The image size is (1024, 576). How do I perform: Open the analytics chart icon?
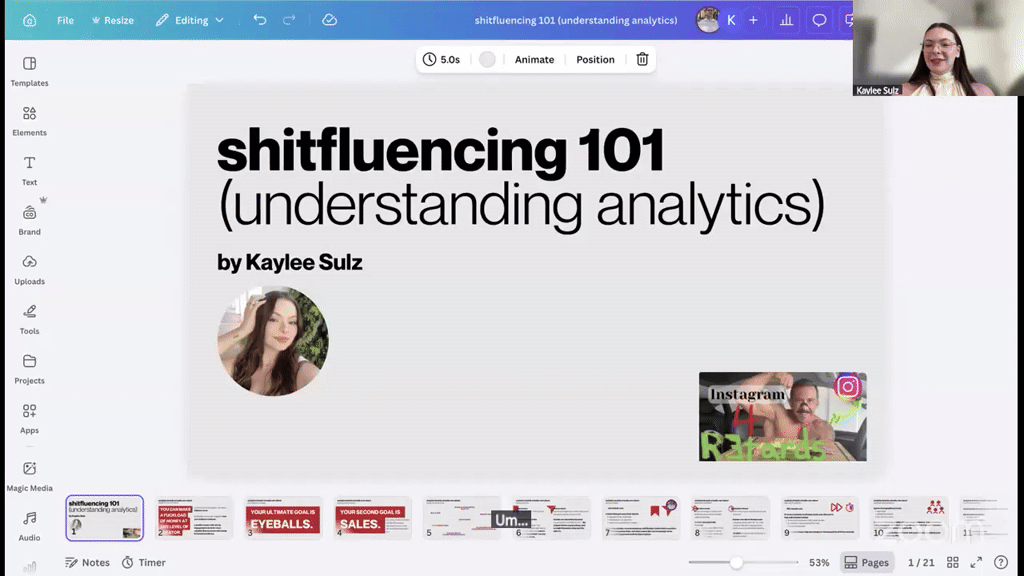click(786, 20)
